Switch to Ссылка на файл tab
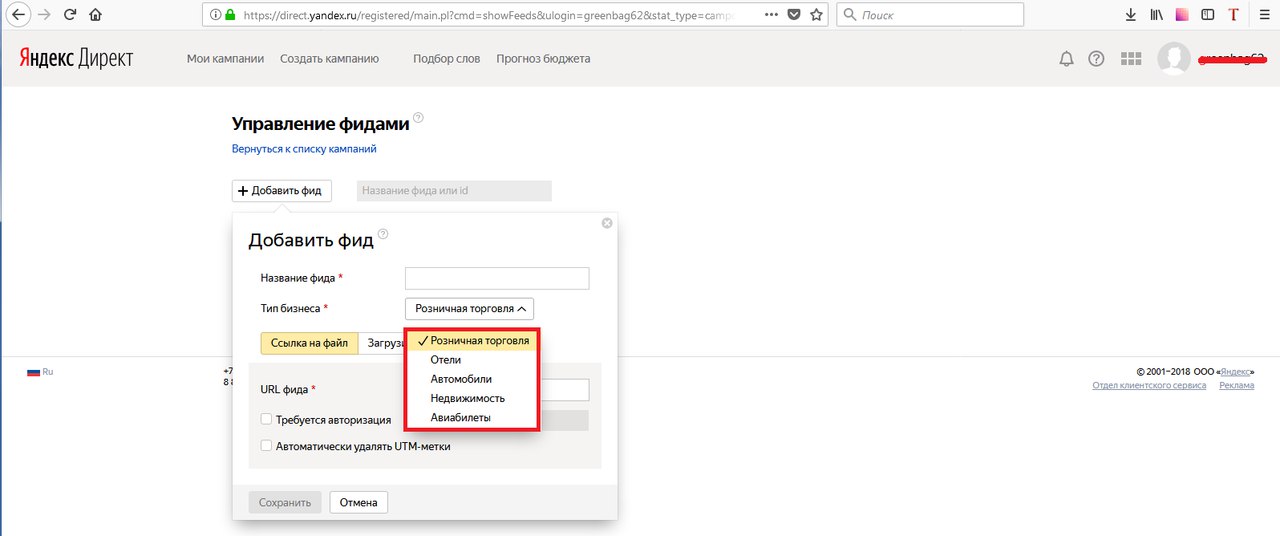 pos(309,343)
